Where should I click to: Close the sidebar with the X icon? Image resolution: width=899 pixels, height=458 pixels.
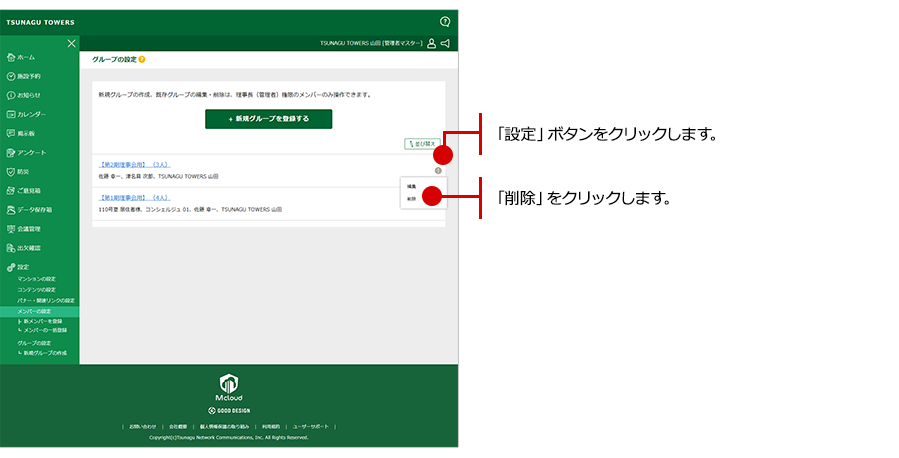(71, 43)
